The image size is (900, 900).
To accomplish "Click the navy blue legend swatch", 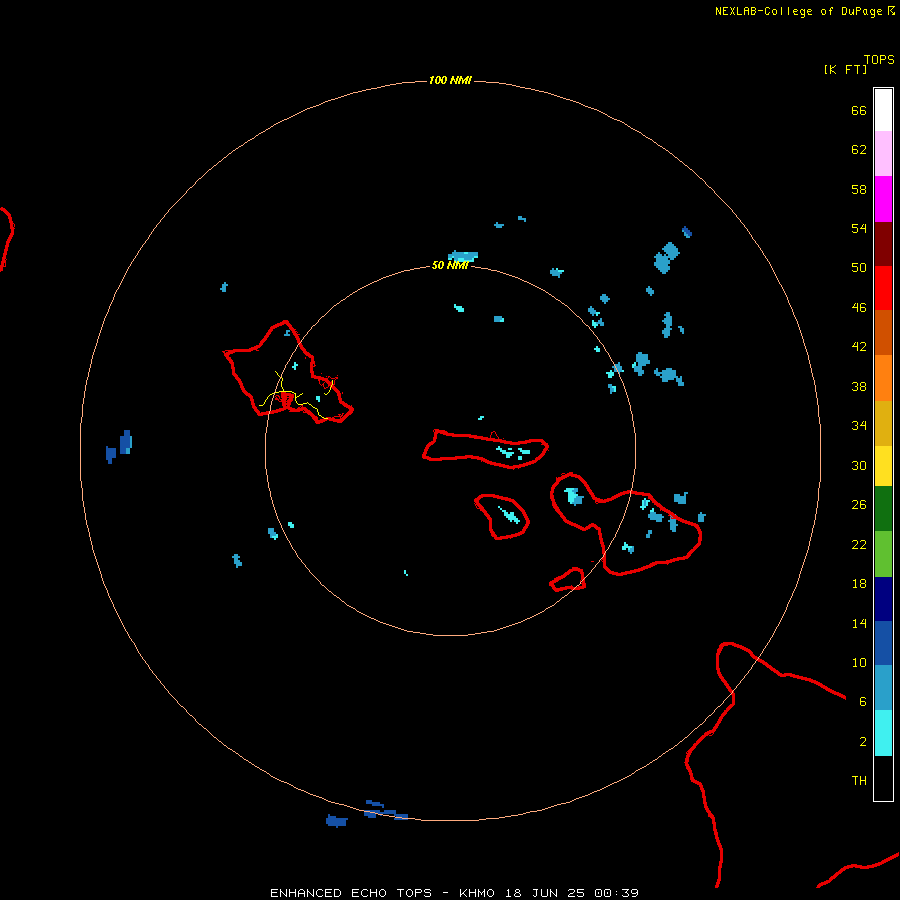I will tap(883, 599).
